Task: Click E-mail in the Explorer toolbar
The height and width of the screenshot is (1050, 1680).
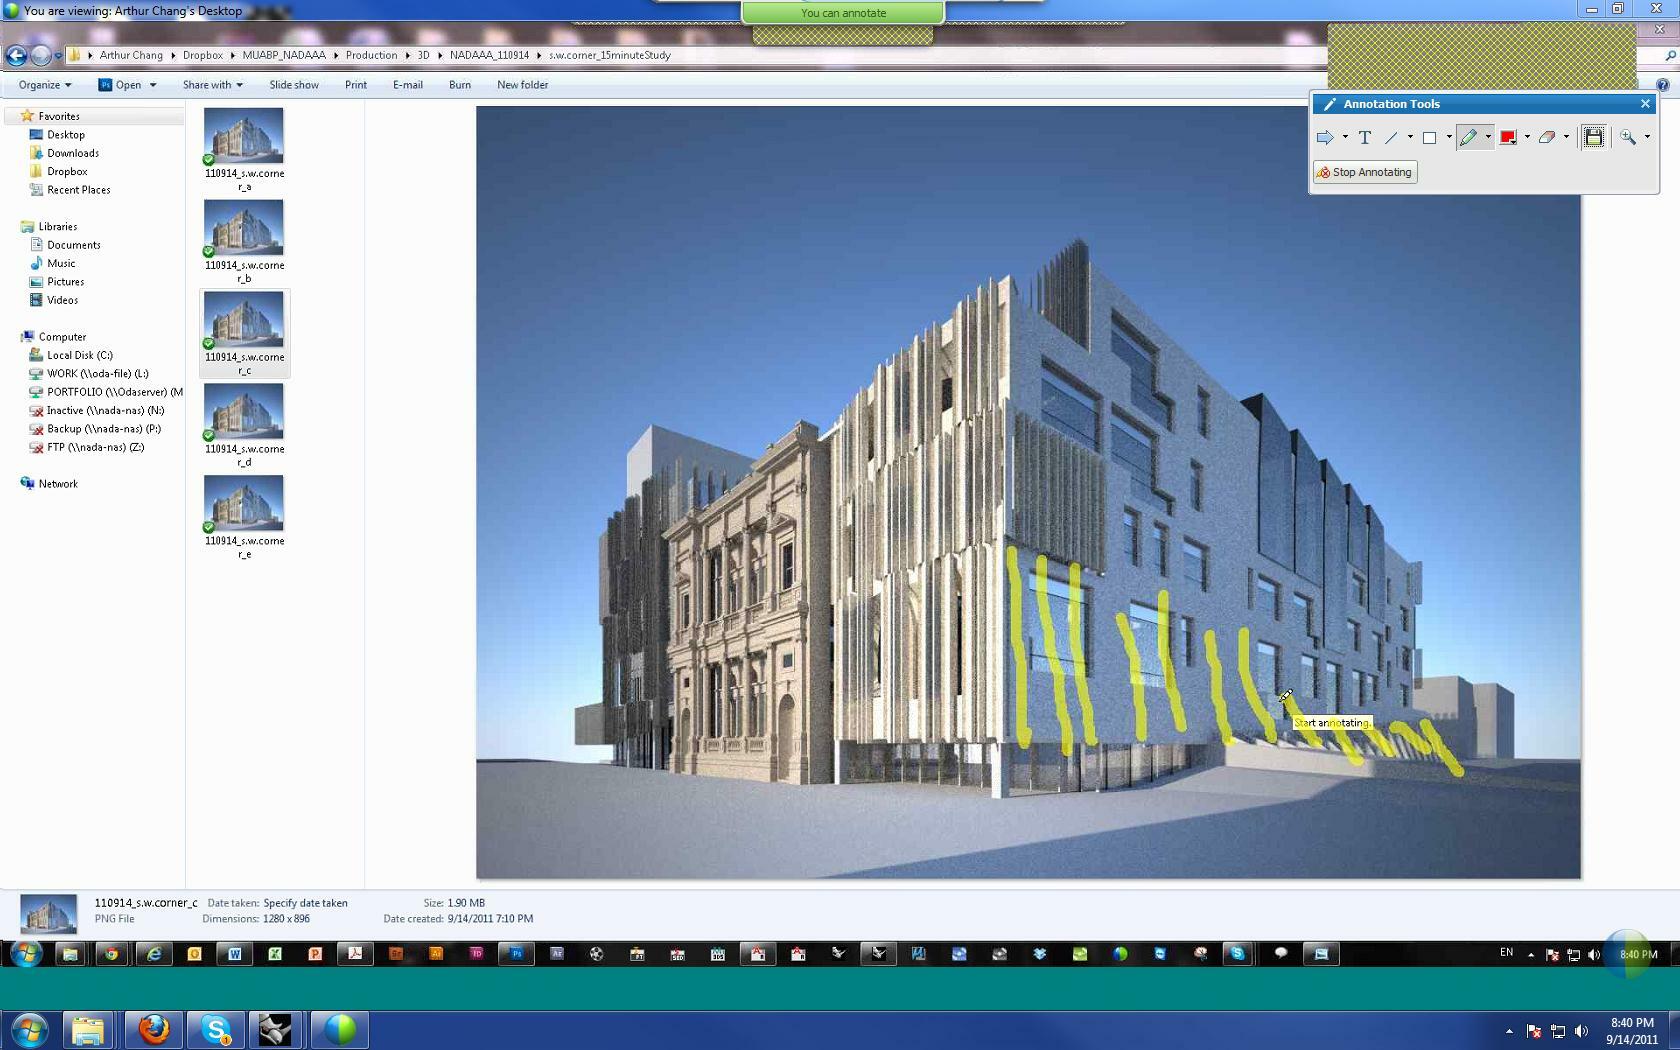Action: pos(408,85)
